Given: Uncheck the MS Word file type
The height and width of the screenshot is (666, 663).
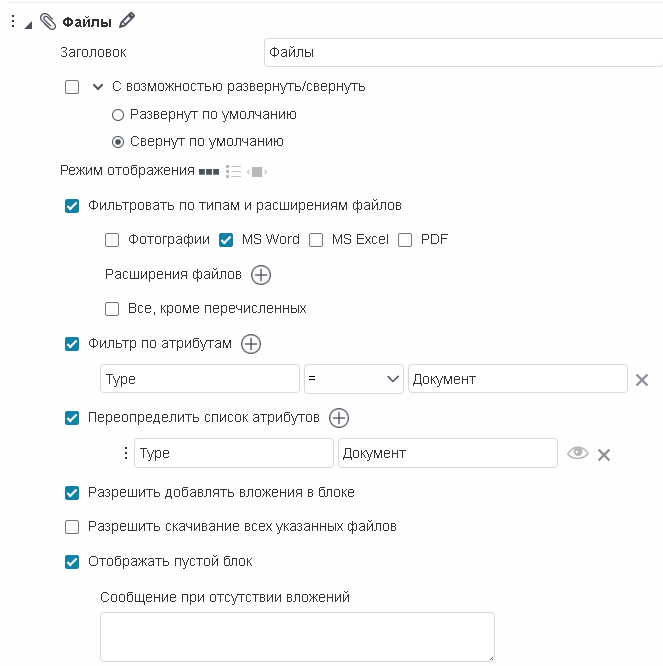Looking at the screenshot, I should coord(226,240).
